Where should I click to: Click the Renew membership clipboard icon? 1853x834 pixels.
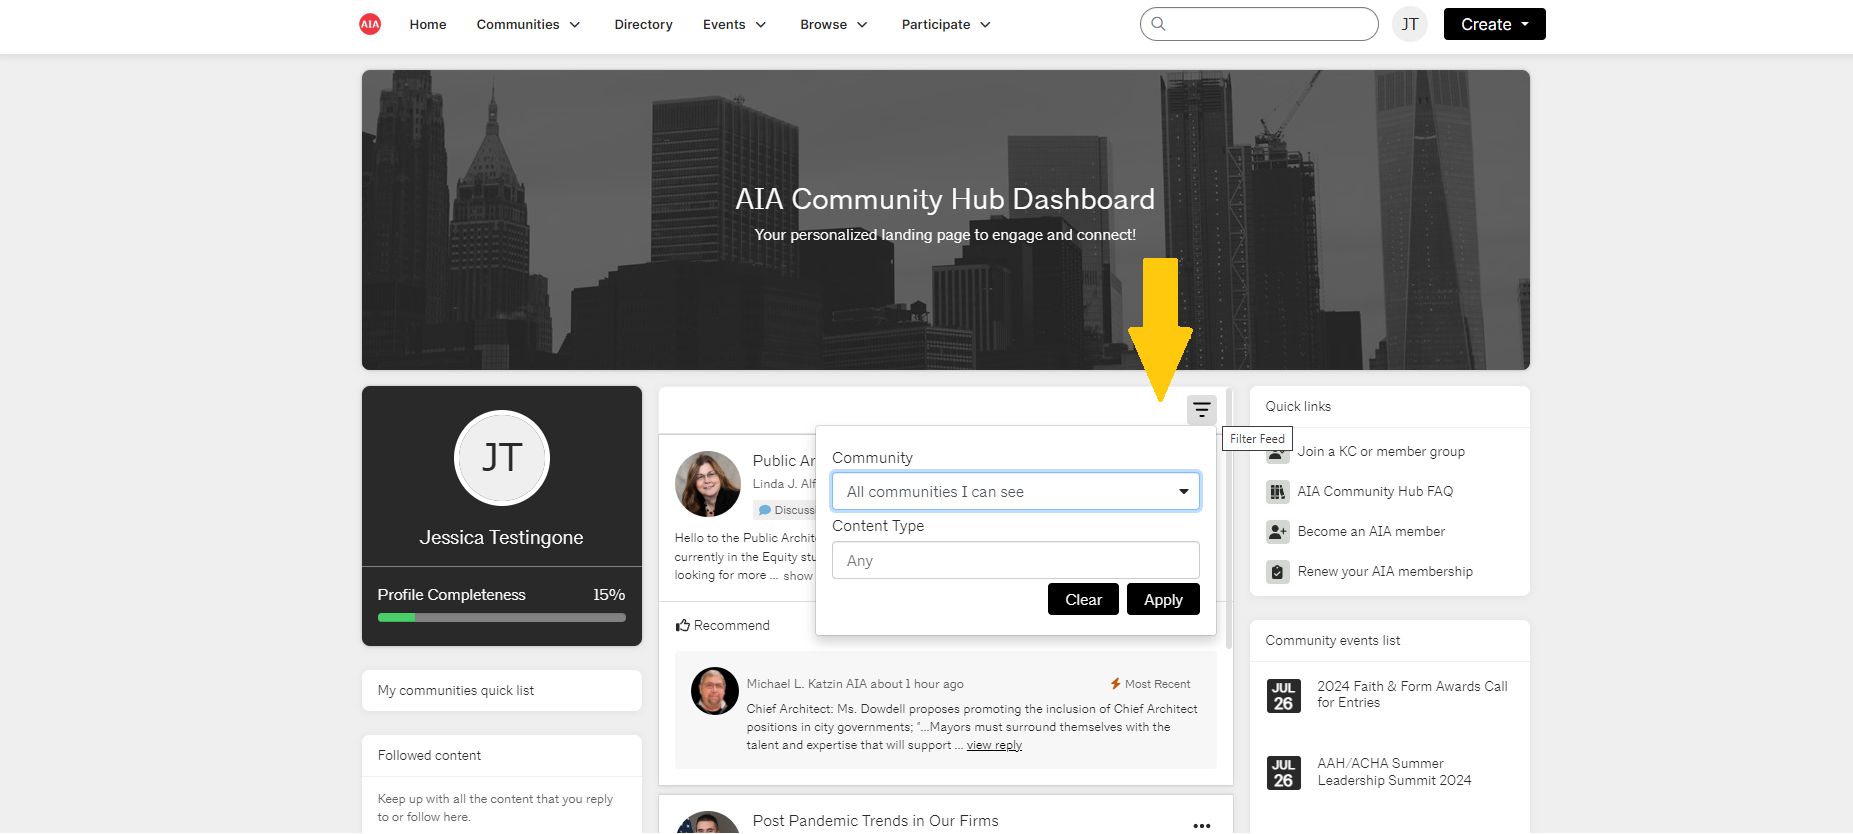(x=1277, y=571)
